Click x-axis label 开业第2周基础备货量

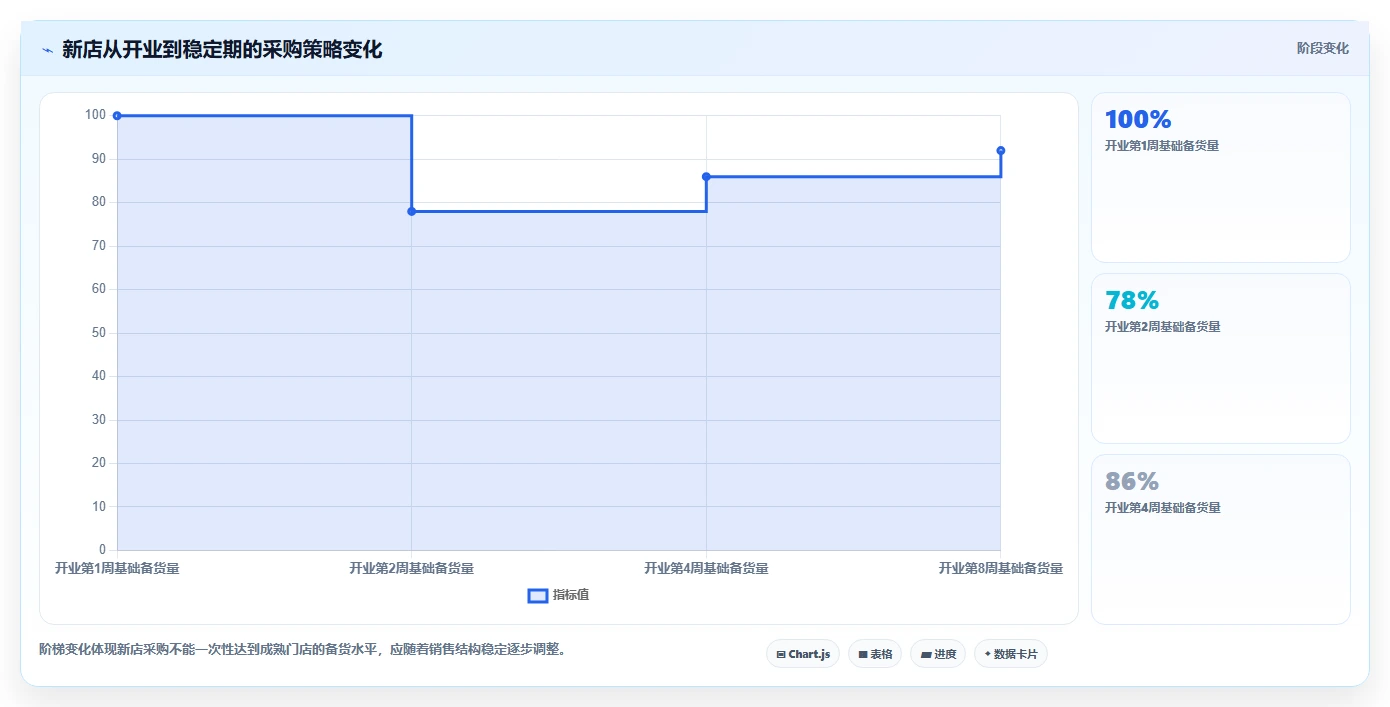412,568
